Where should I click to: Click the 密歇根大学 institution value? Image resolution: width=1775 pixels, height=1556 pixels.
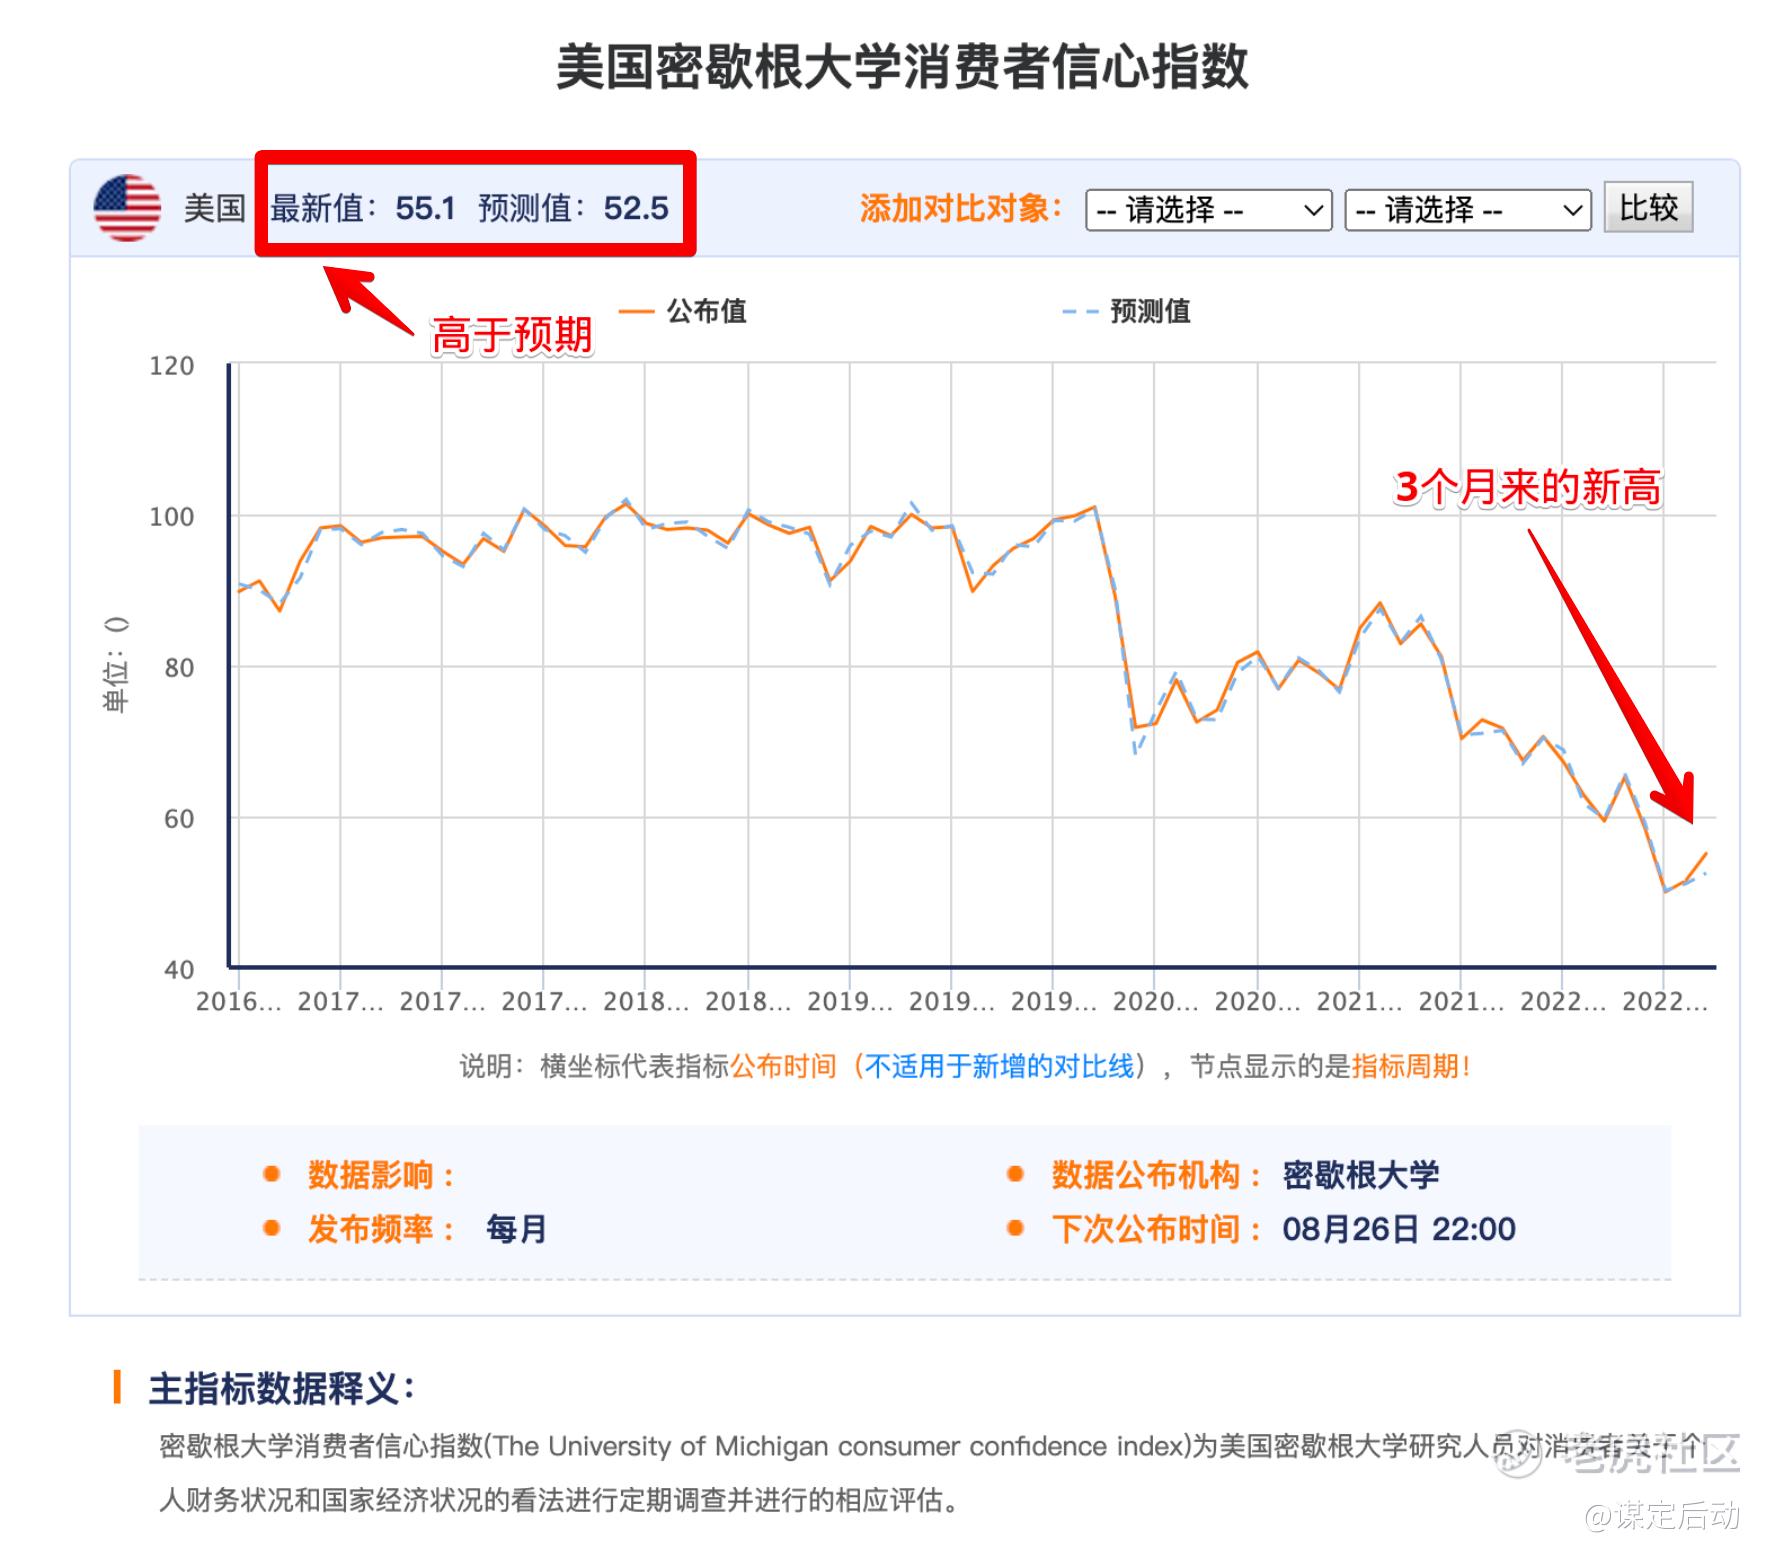[1361, 1175]
